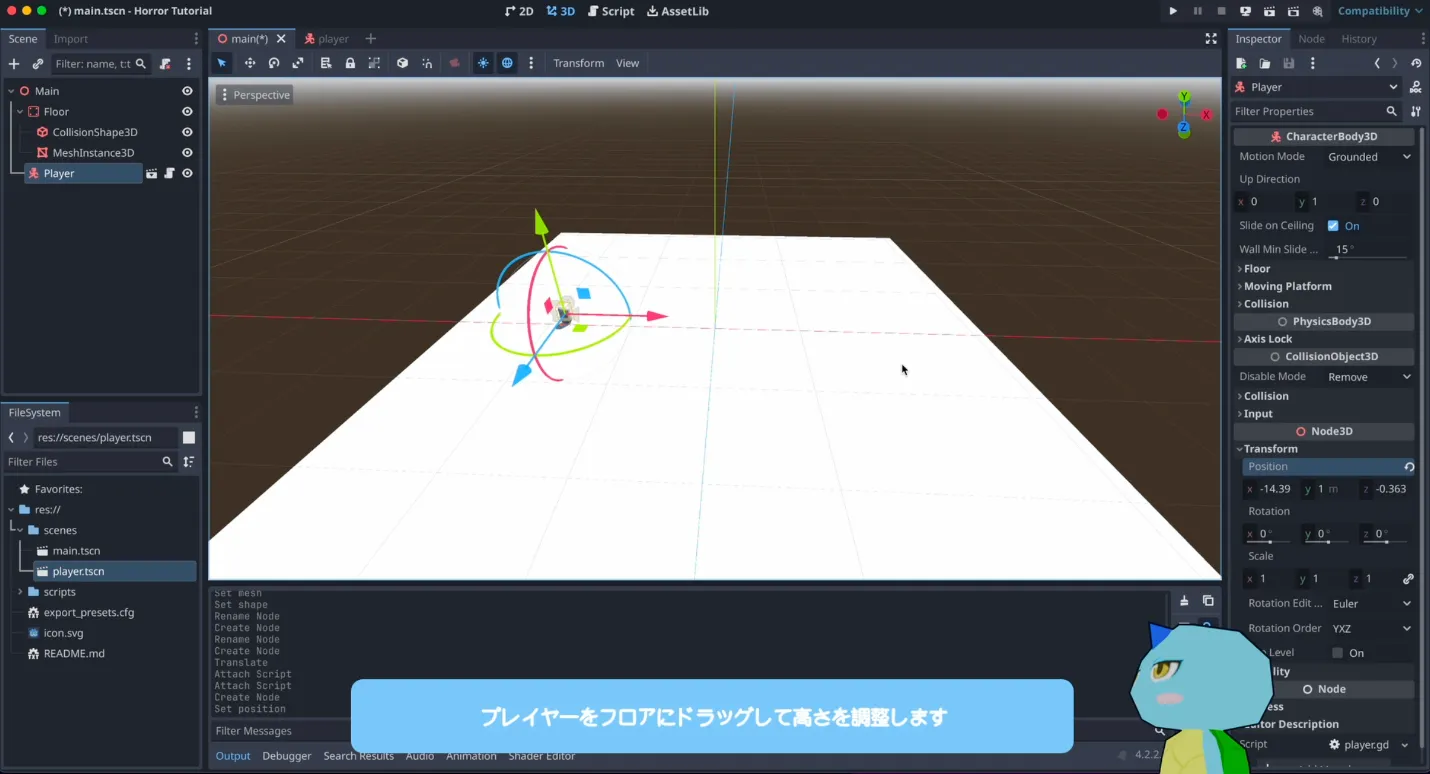Screen dimensions: 1430x774
Task: Run the project with the play button
Action: [1173, 11]
